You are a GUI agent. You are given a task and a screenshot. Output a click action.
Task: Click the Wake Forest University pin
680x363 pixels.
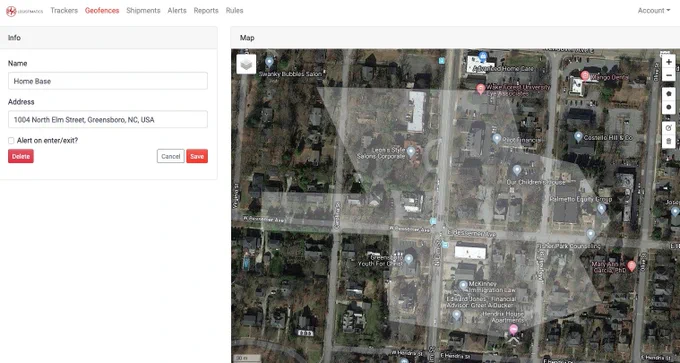[x=480, y=89]
